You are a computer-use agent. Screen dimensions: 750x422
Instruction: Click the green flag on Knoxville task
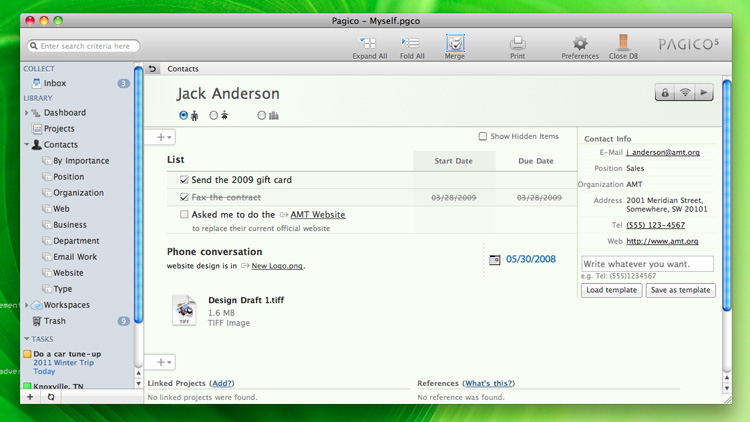pyautogui.click(x=27, y=386)
